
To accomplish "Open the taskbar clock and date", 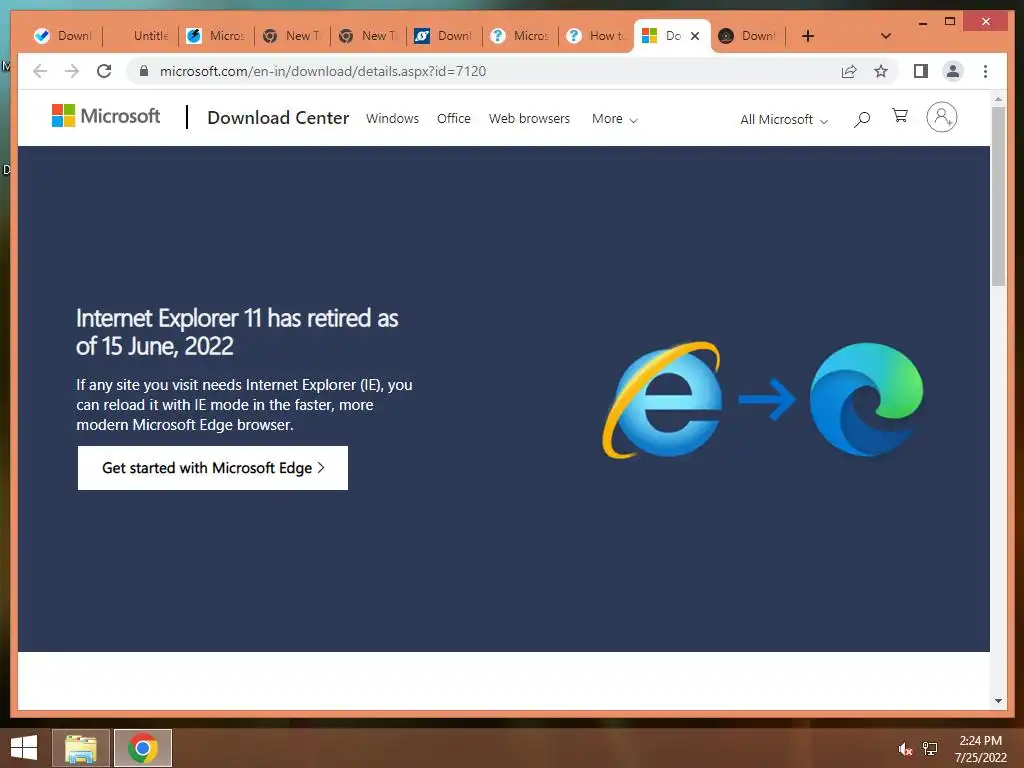I will point(980,749).
